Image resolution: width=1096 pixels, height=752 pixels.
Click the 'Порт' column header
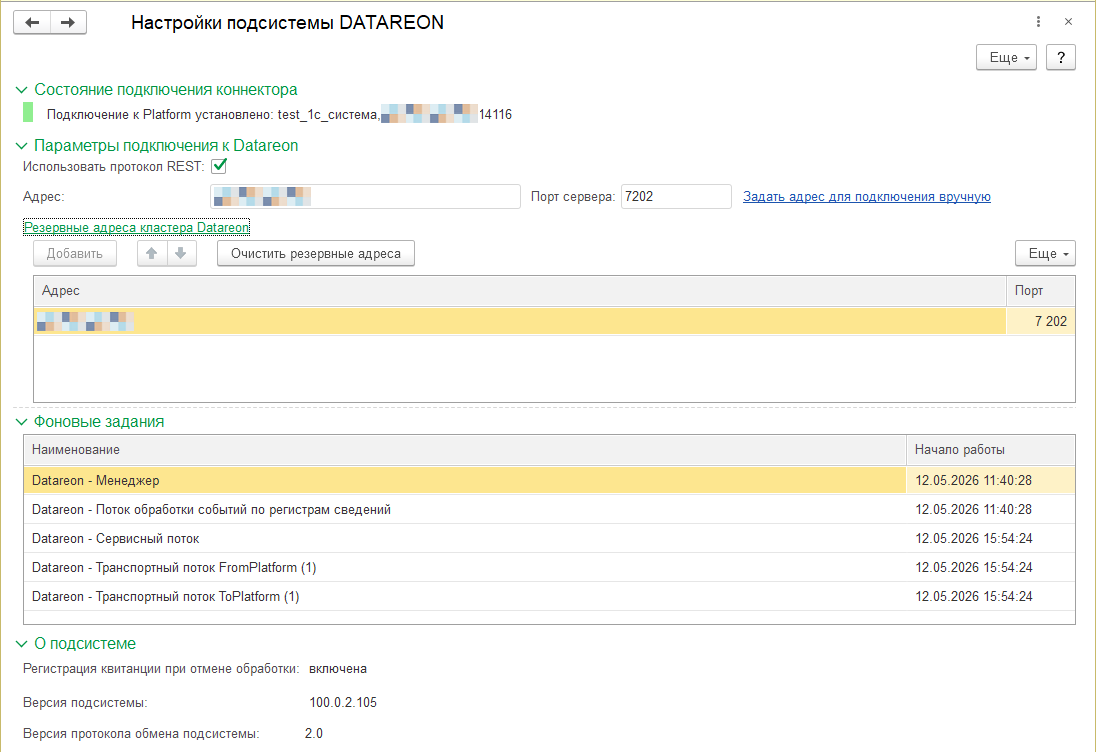pyautogui.click(x=1041, y=291)
